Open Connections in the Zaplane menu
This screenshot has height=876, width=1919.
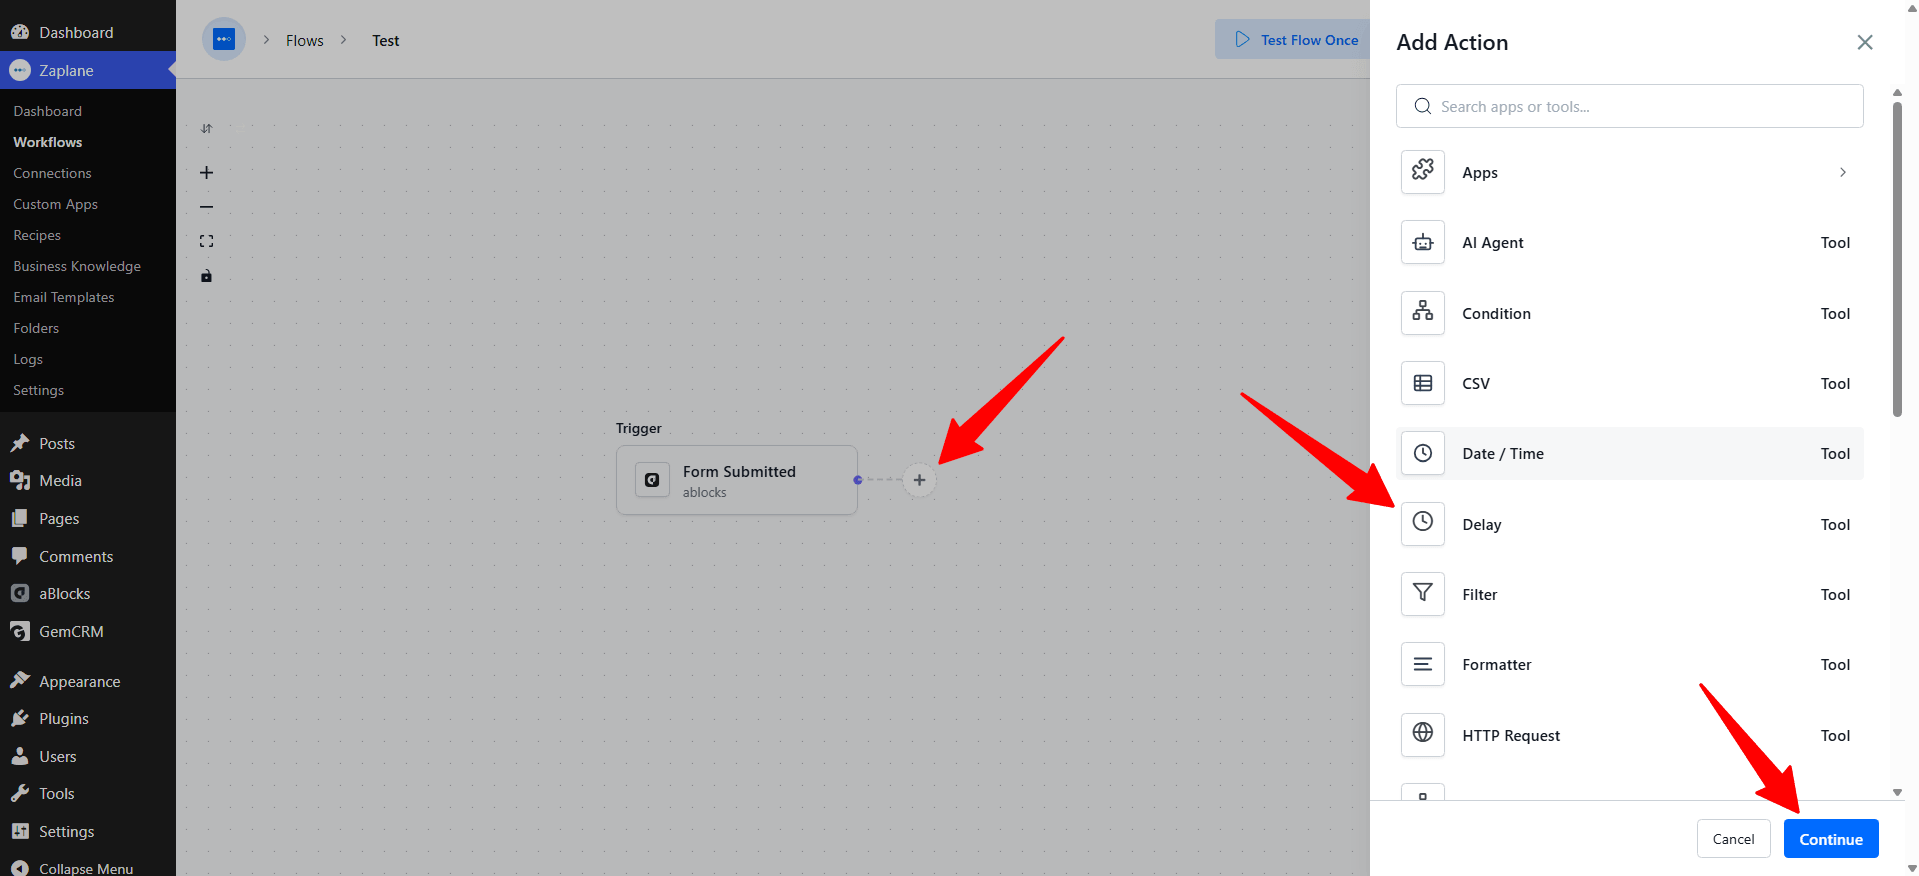coord(52,173)
